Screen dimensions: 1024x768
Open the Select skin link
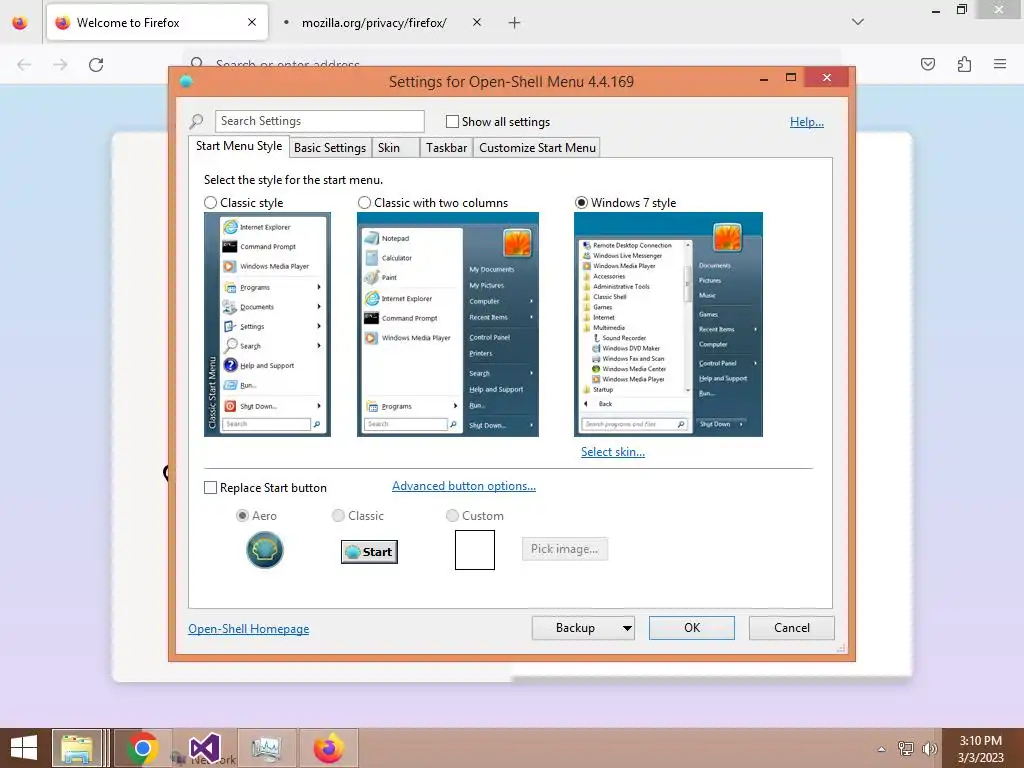point(613,452)
